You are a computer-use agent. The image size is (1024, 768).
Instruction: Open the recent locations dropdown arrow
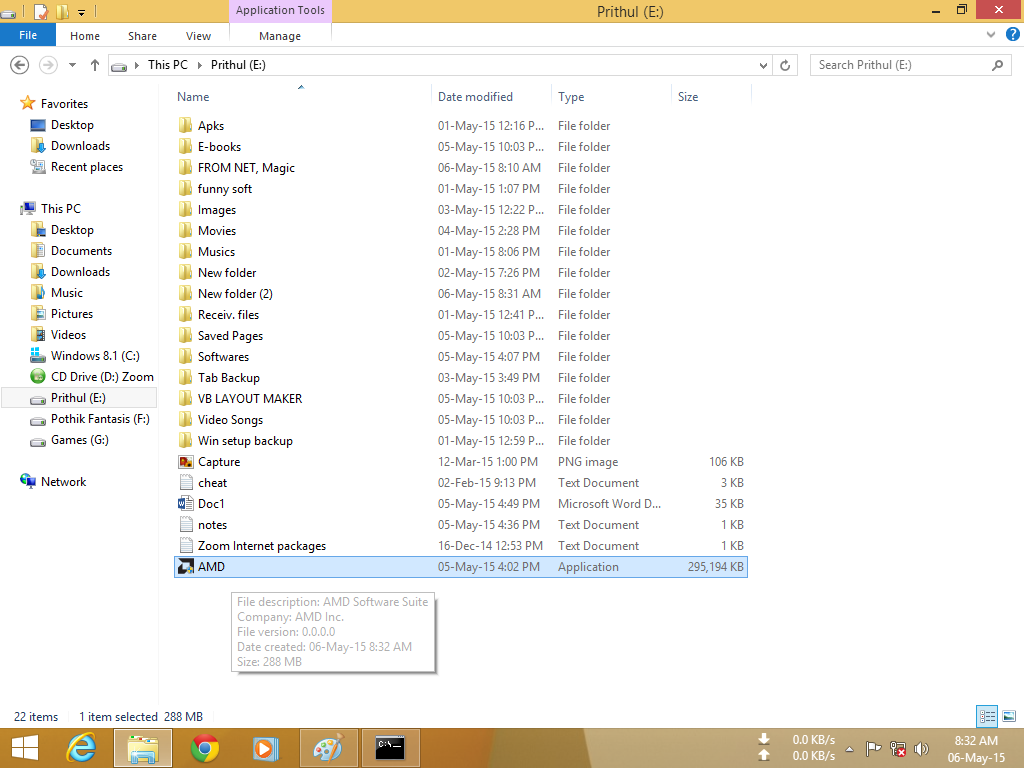72,65
